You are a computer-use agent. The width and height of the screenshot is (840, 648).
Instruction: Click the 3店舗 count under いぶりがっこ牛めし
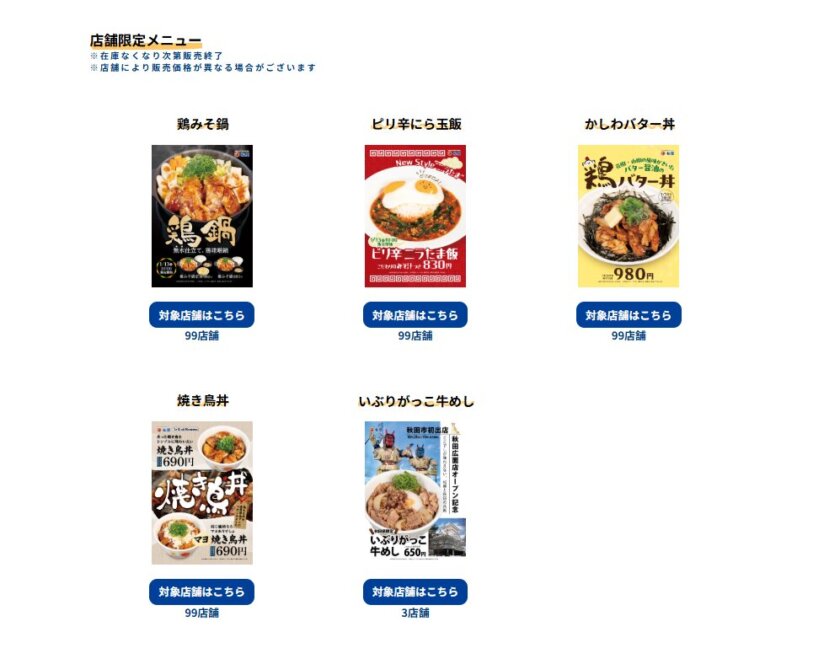(415, 613)
